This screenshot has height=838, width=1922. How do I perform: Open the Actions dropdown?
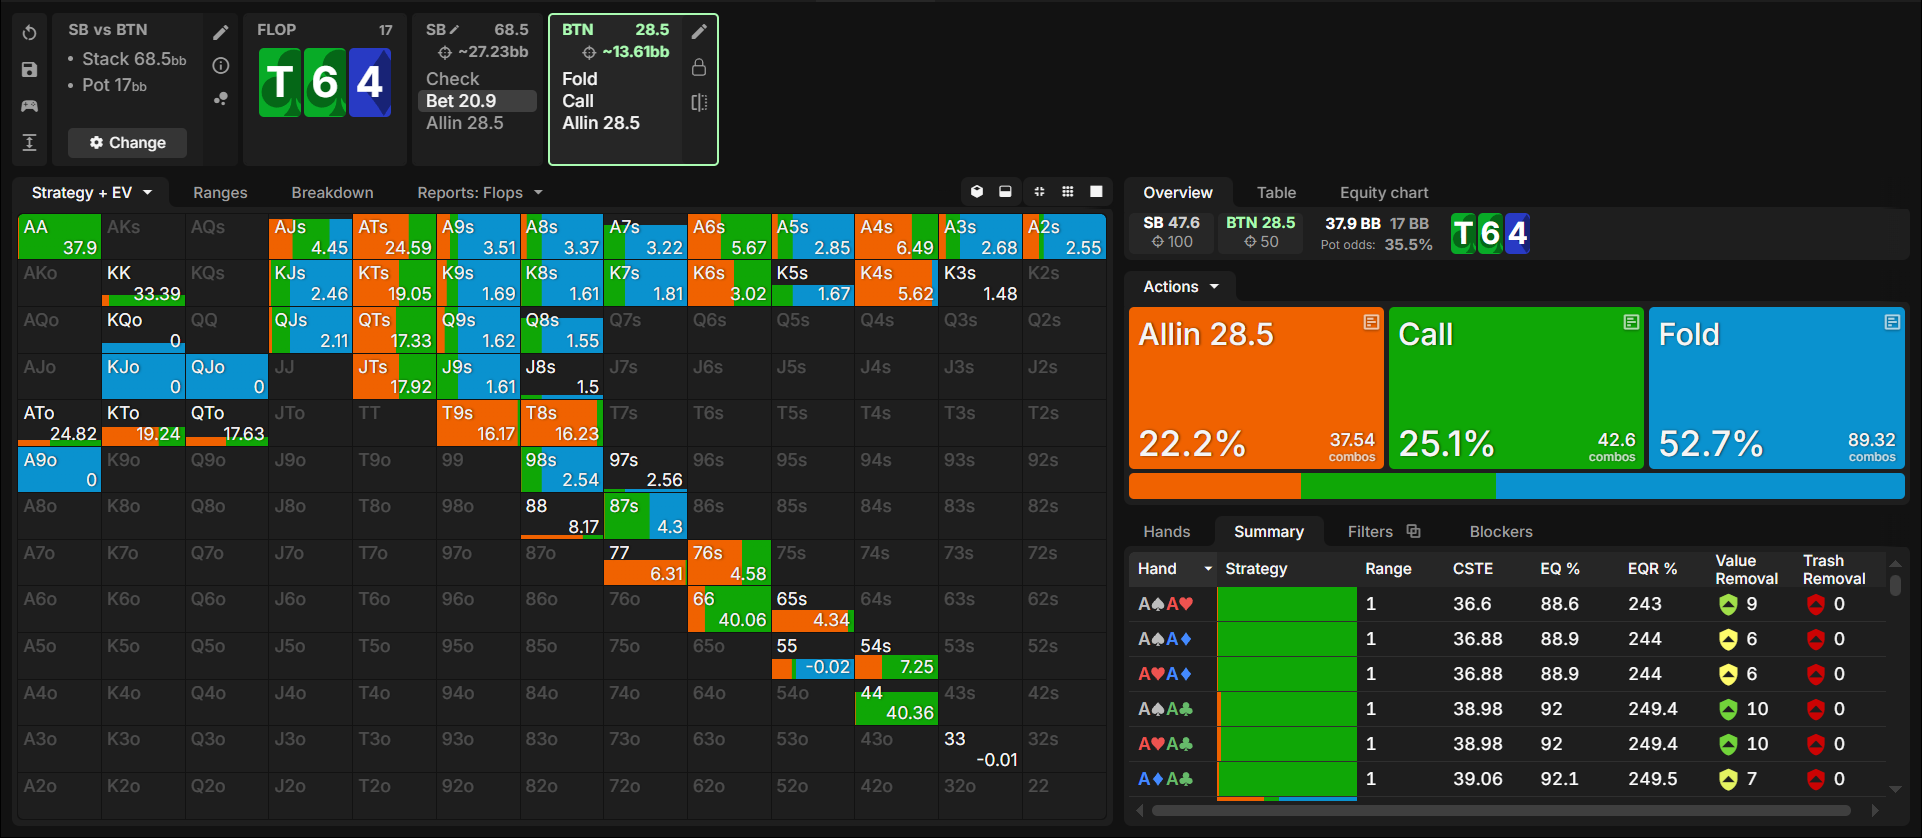click(x=1181, y=287)
